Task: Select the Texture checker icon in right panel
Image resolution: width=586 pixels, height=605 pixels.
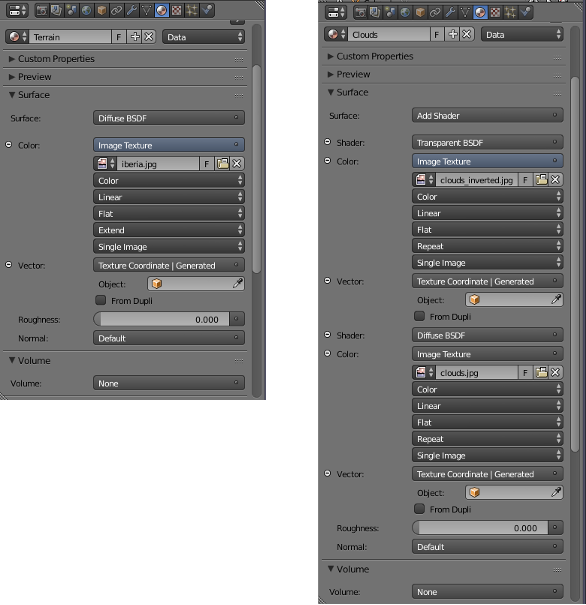Action: click(495, 13)
